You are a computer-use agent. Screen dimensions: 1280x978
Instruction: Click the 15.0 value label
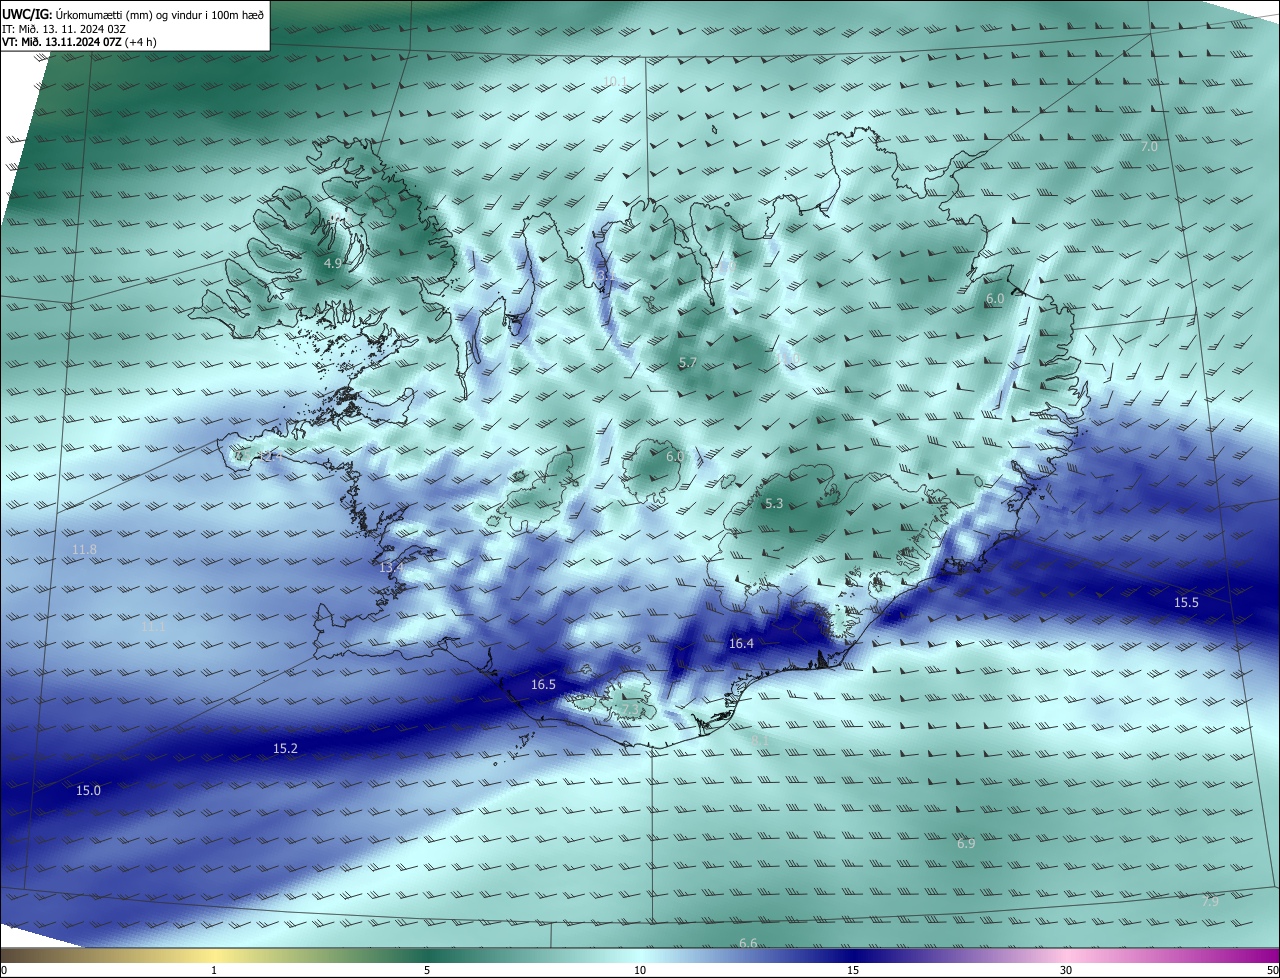pos(88,790)
